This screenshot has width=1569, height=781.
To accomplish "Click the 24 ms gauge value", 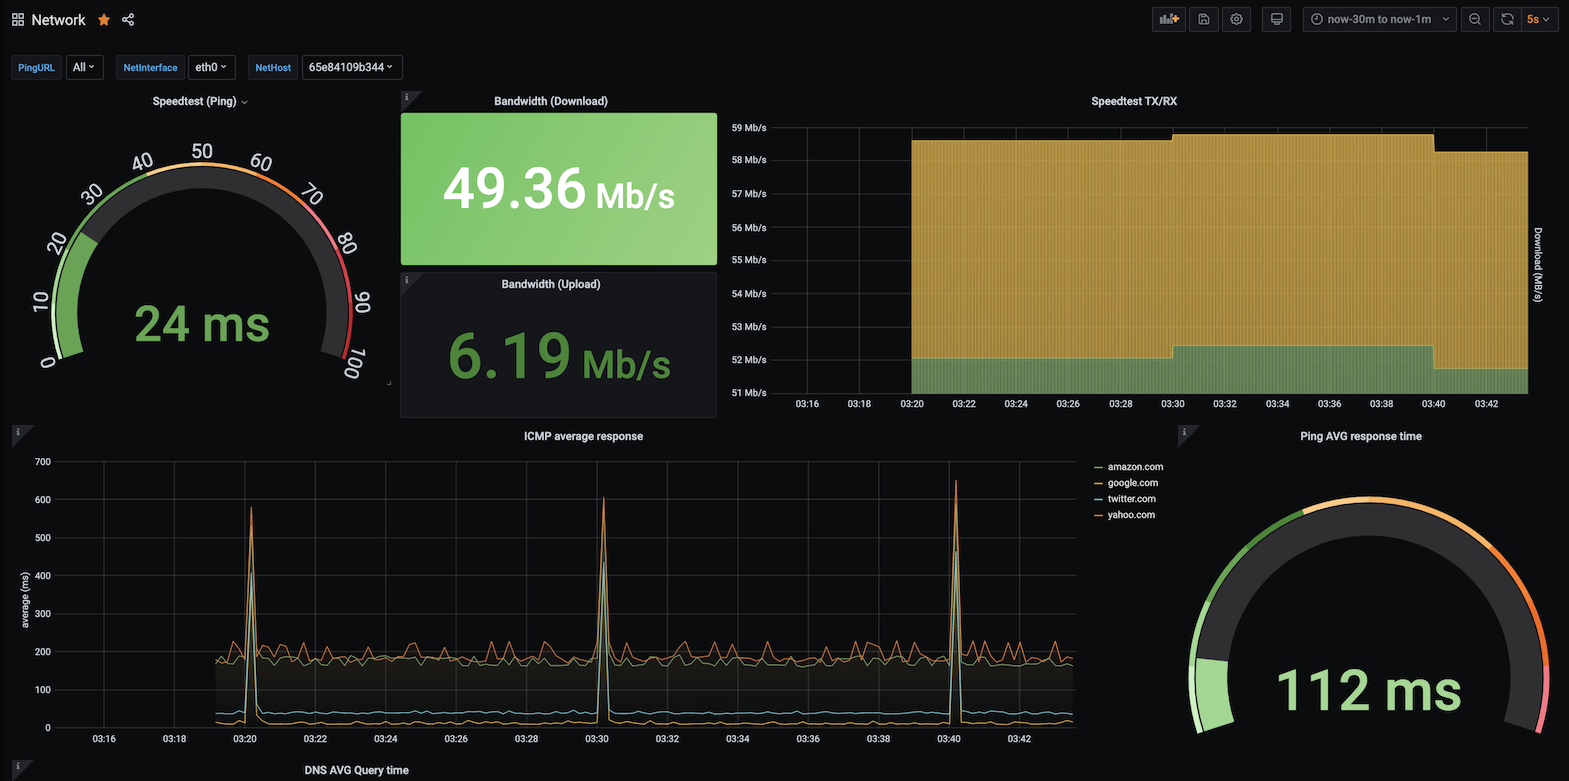I will [202, 324].
